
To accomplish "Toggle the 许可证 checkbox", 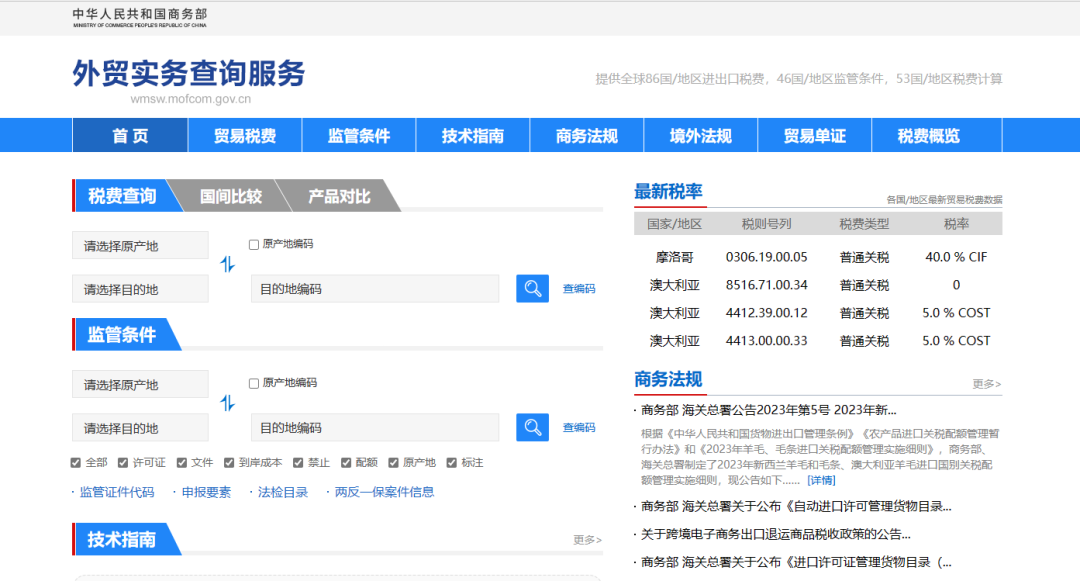I will pos(124,463).
